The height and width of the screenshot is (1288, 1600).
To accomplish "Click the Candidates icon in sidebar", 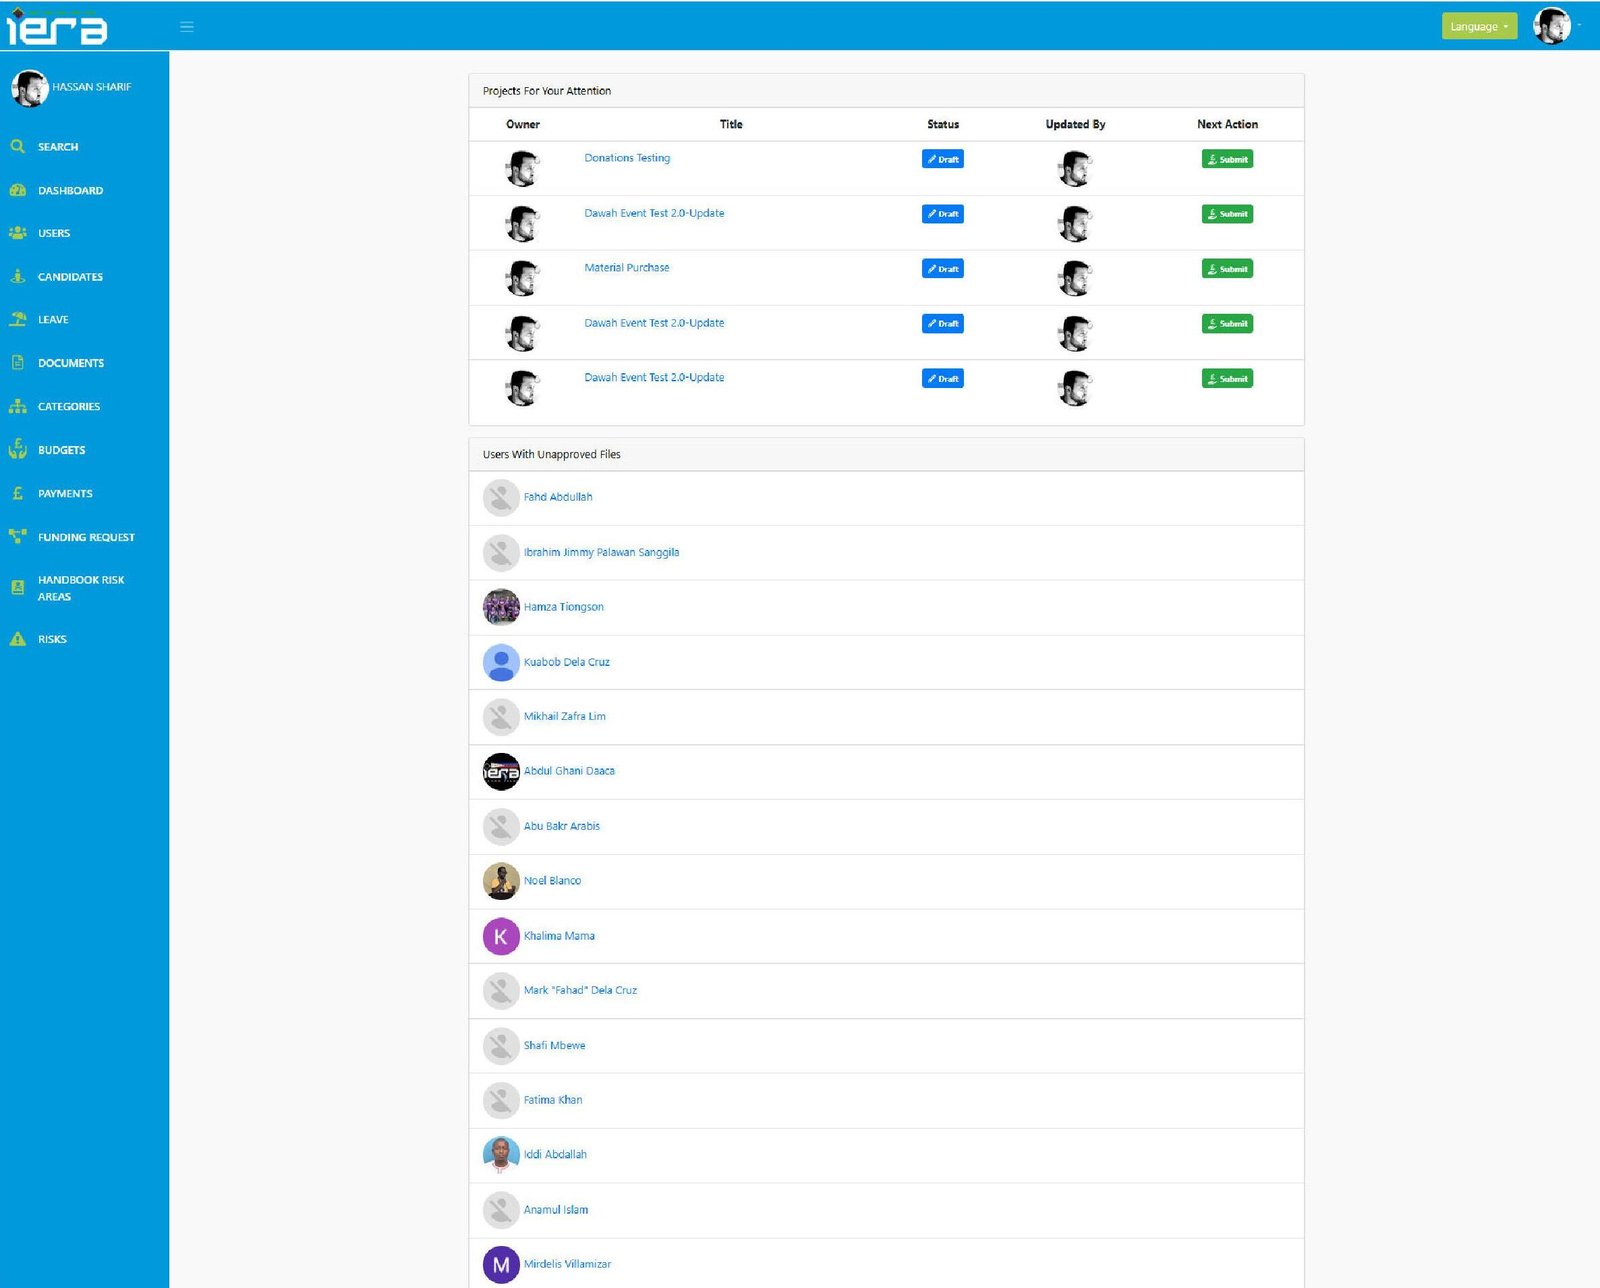I will pos(18,276).
